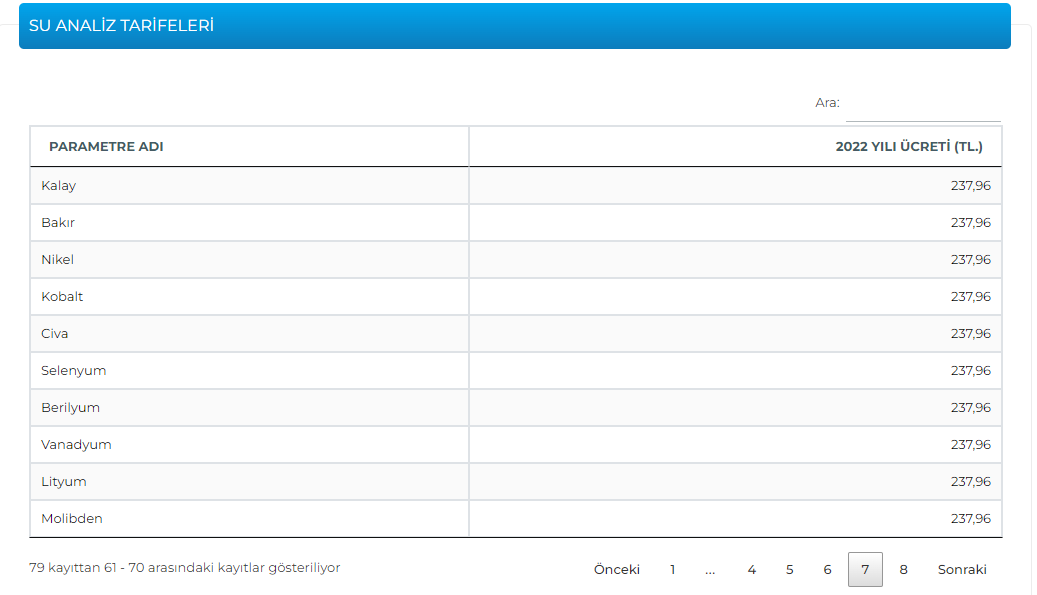This screenshot has width=1037, height=595.
Task: Sort by PARAMETRE ADI column header
Action: click(x=249, y=147)
